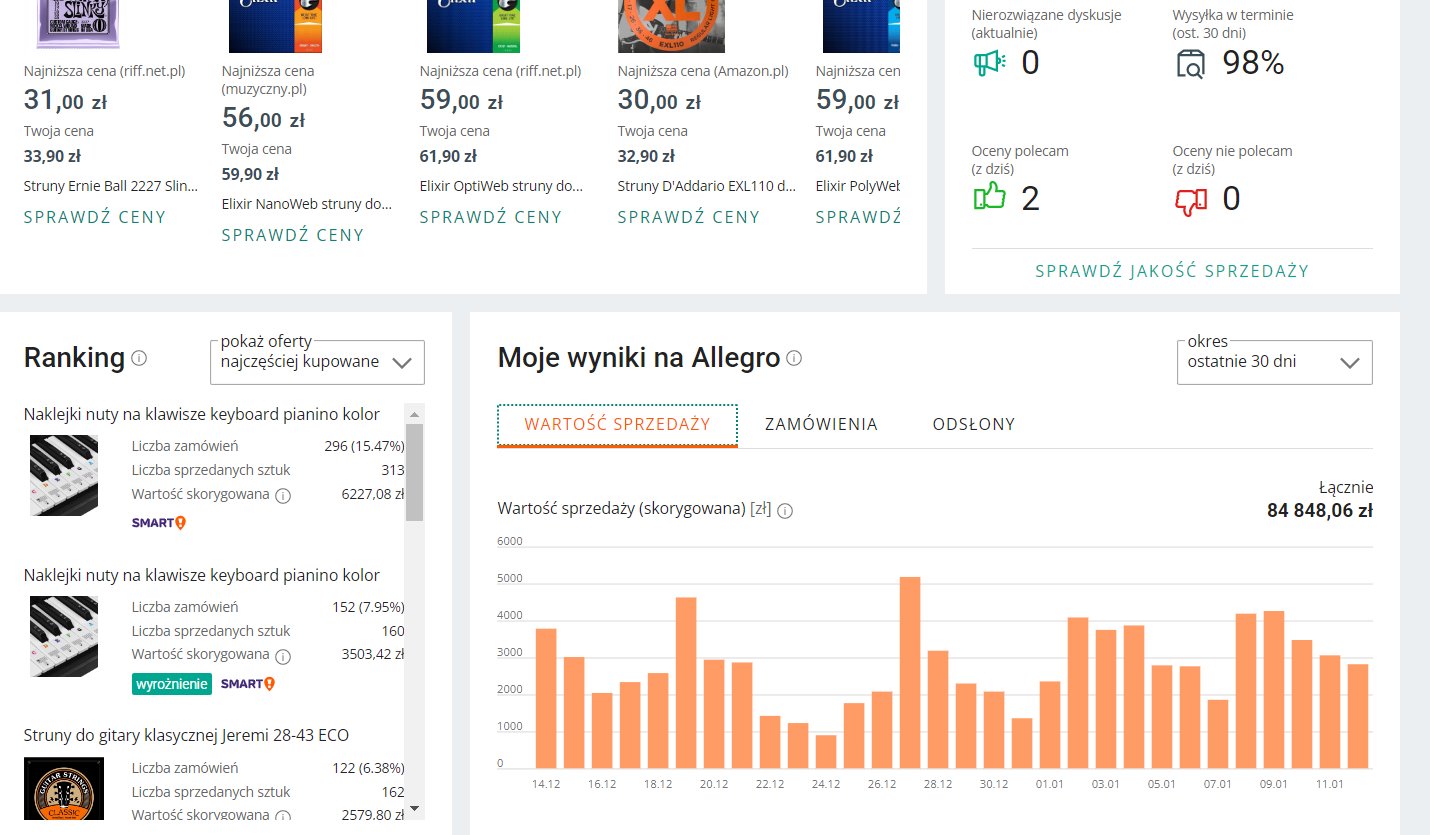Select the Wartość sprzedaży tab
The width and height of the screenshot is (1430, 835).
coord(617,424)
